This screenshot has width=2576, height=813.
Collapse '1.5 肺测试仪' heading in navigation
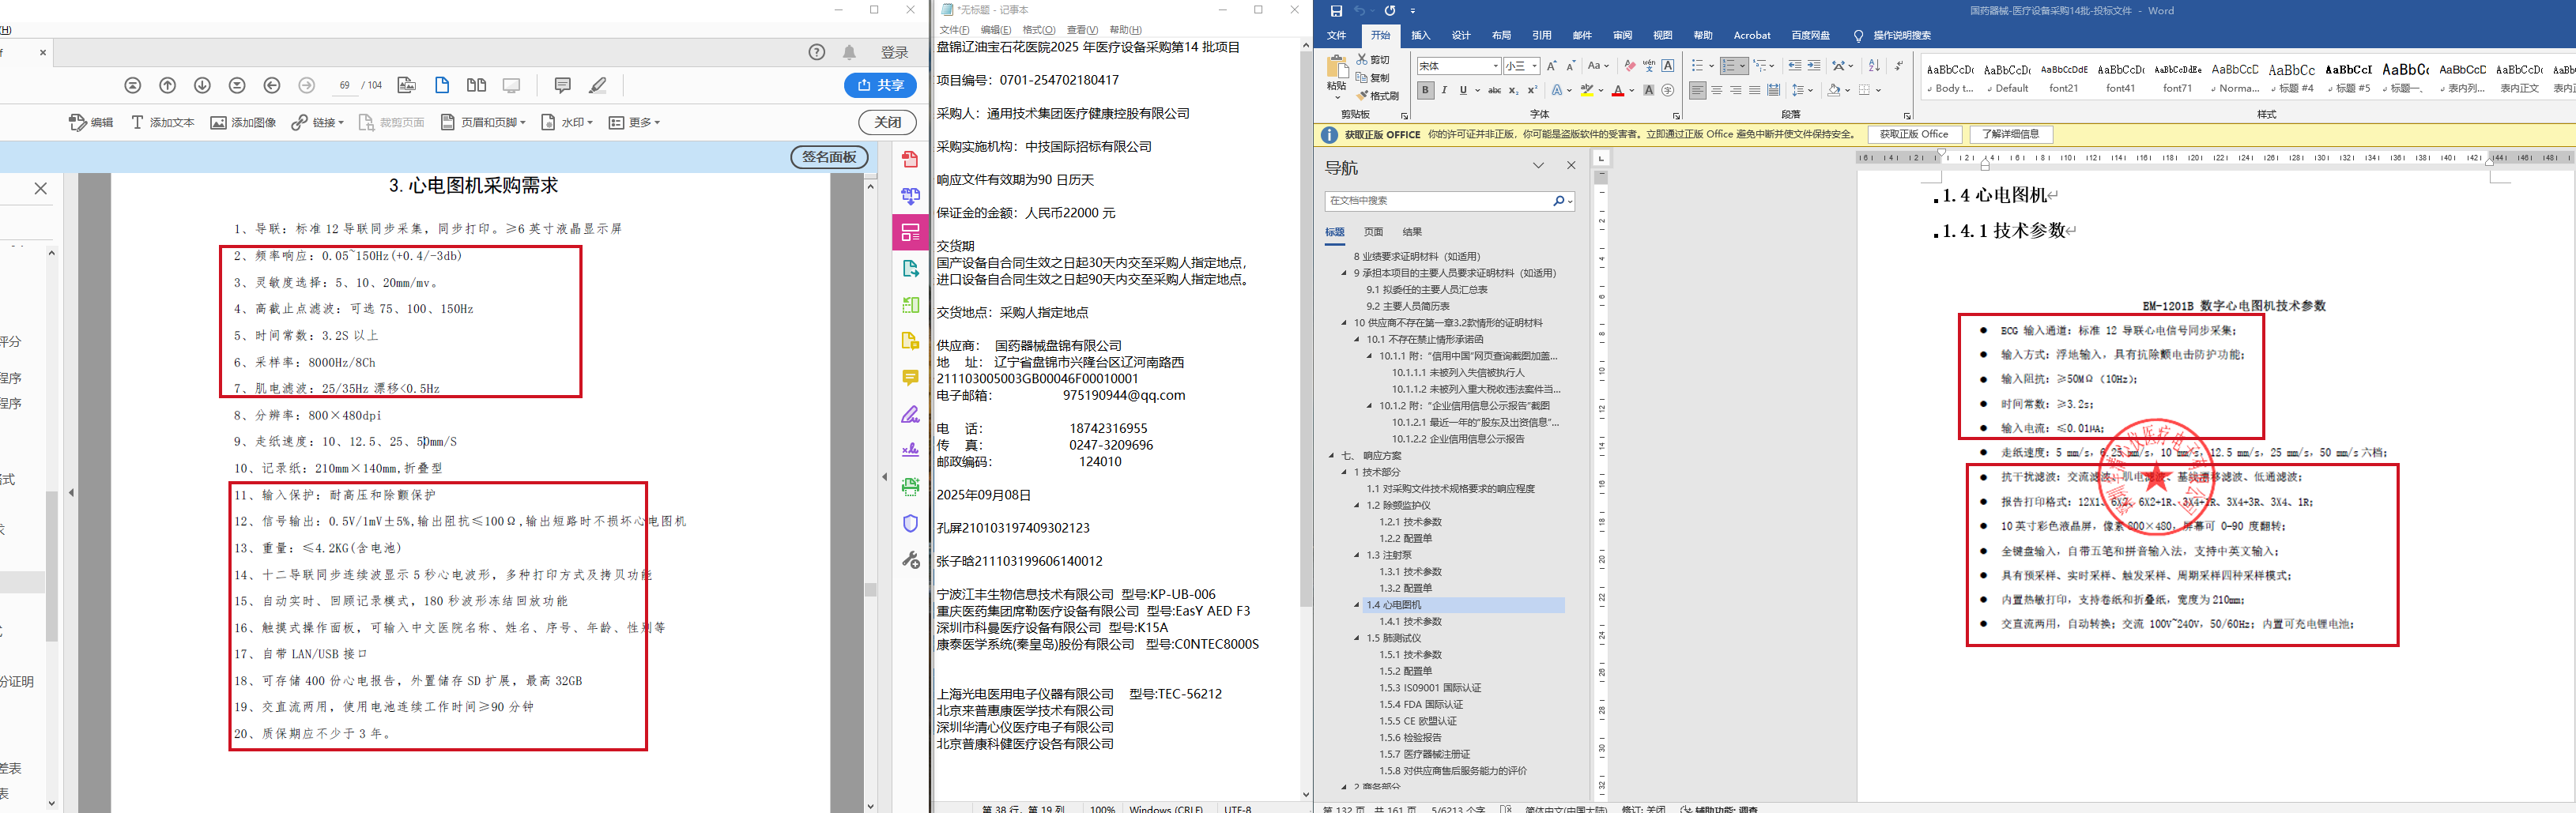(1357, 638)
